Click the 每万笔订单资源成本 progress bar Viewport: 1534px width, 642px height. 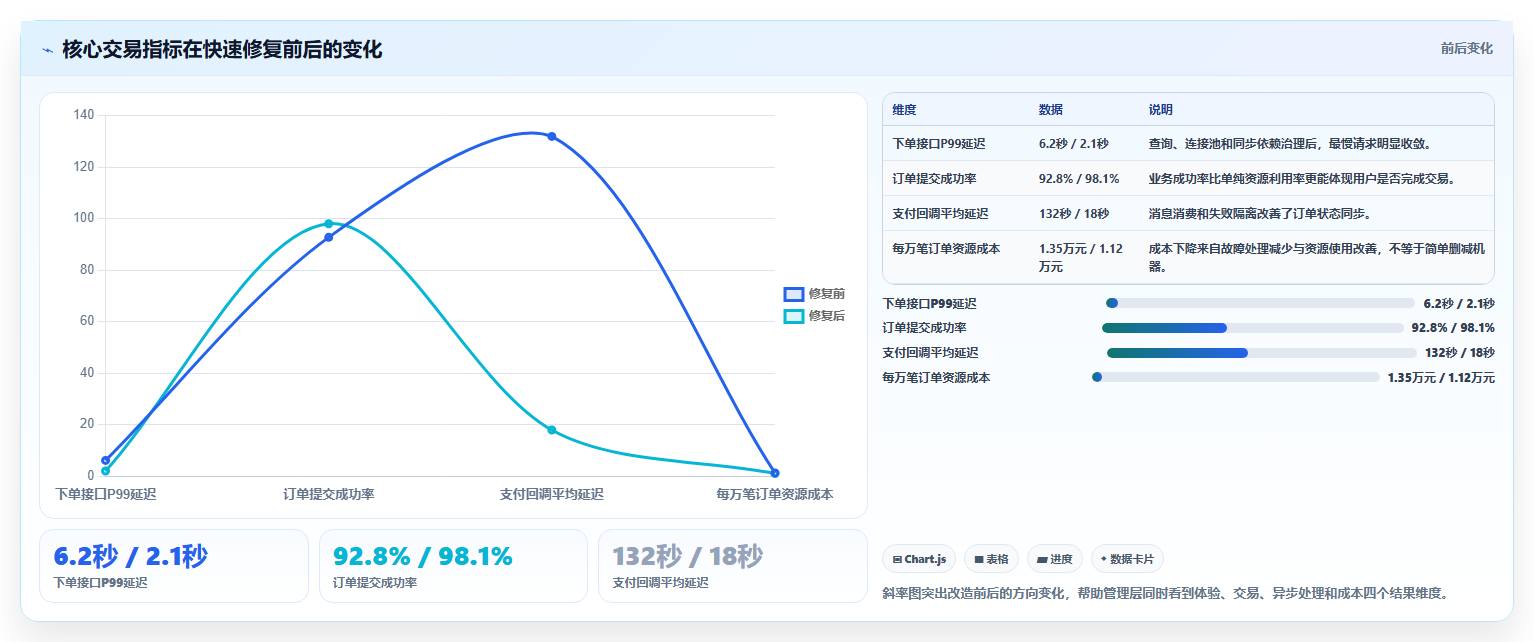[1236, 377]
